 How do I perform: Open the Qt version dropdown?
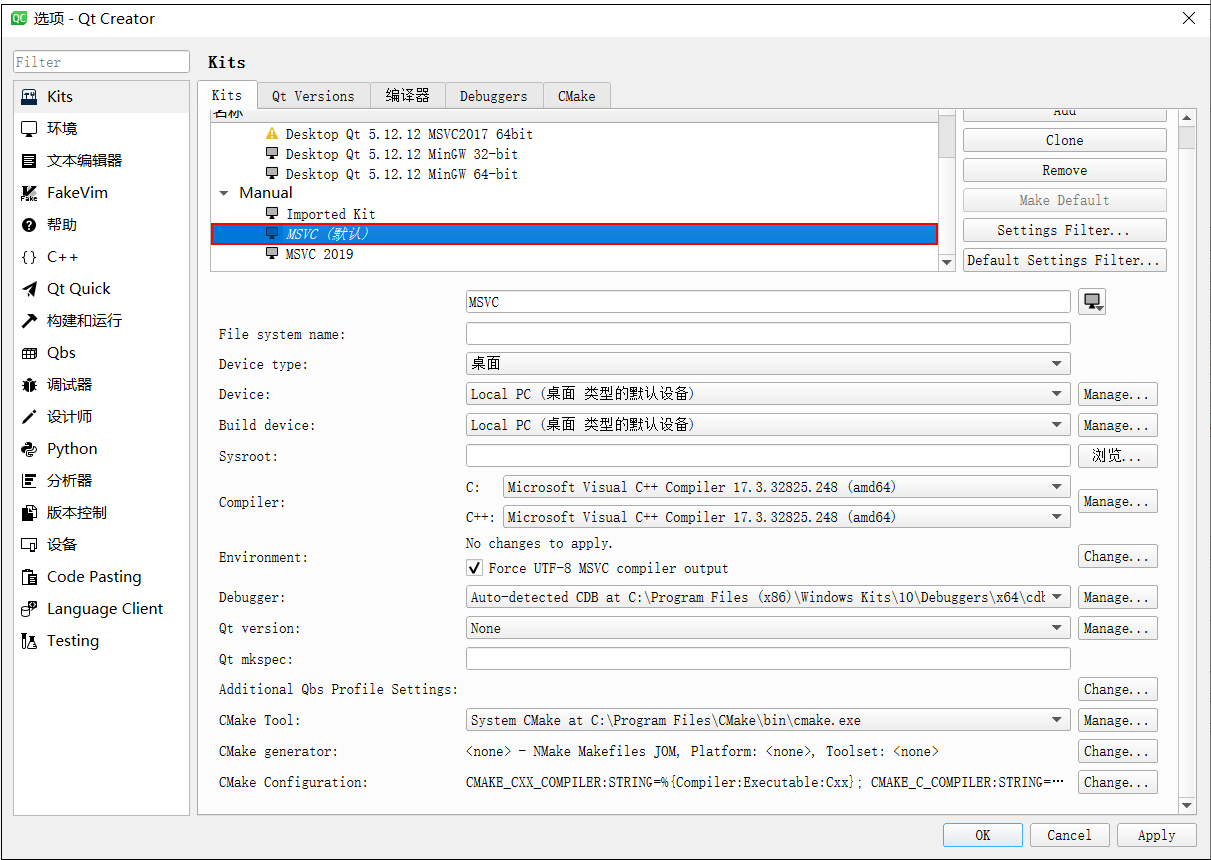768,628
